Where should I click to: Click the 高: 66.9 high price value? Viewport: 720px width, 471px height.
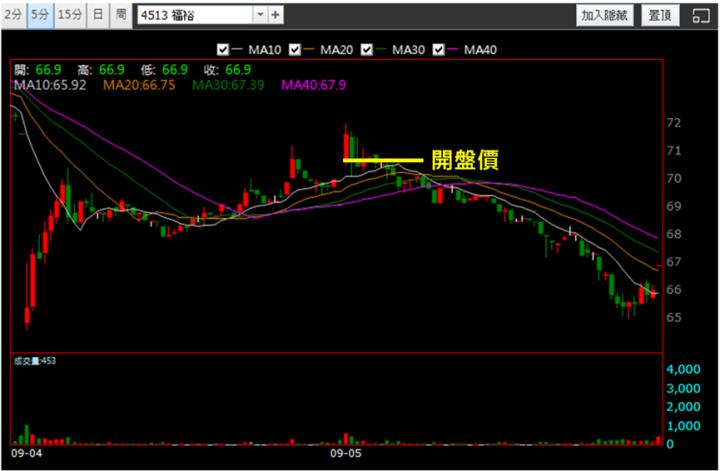101,70
